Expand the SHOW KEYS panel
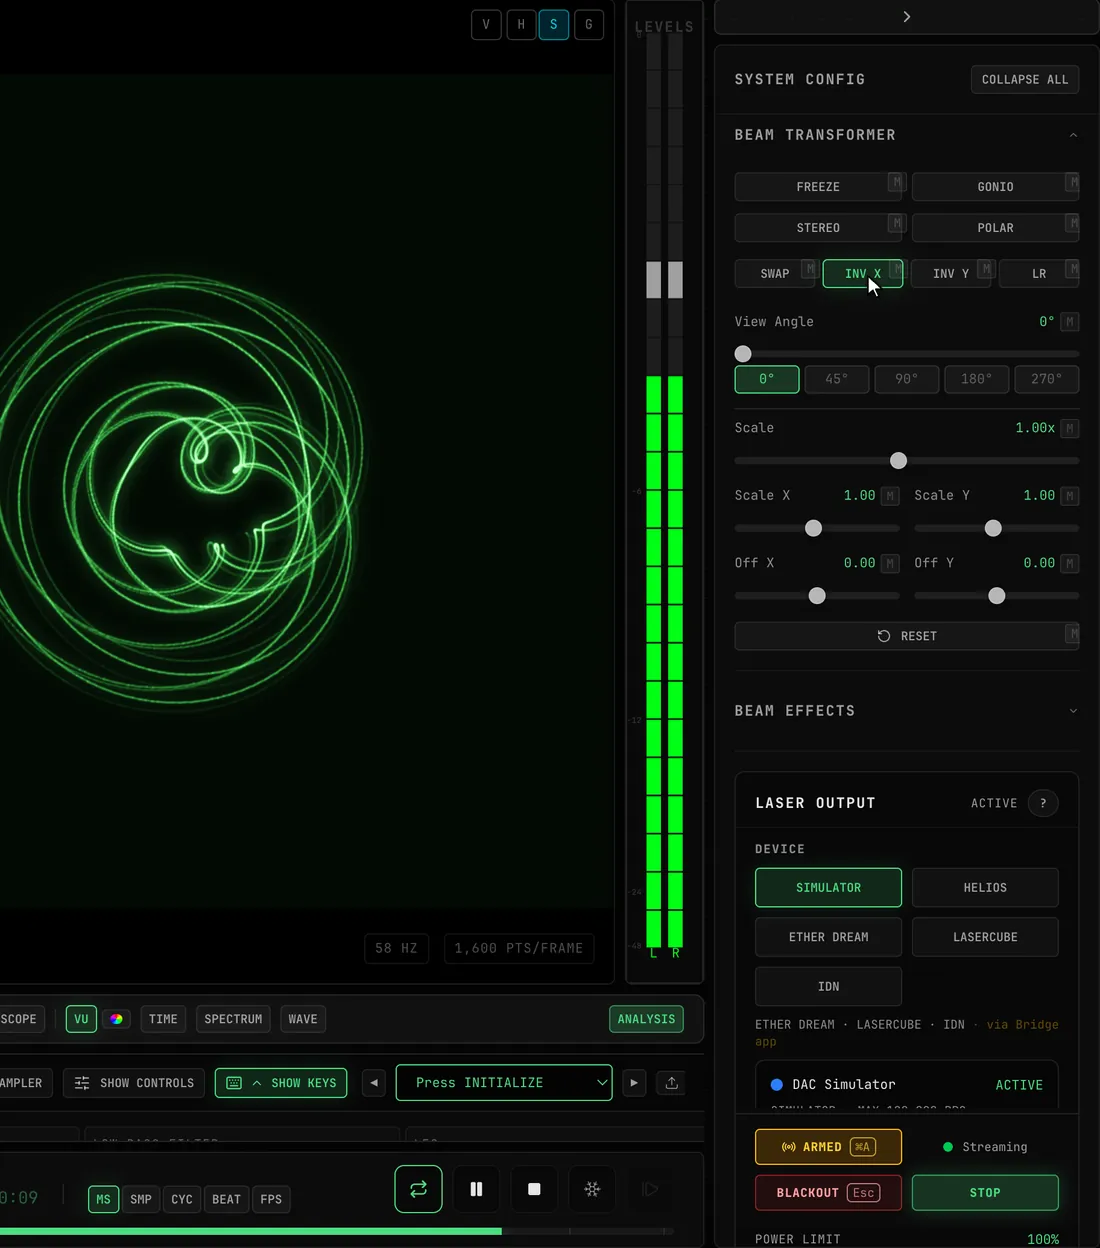Image resolution: width=1100 pixels, height=1248 pixels. (x=281, y=1083)
